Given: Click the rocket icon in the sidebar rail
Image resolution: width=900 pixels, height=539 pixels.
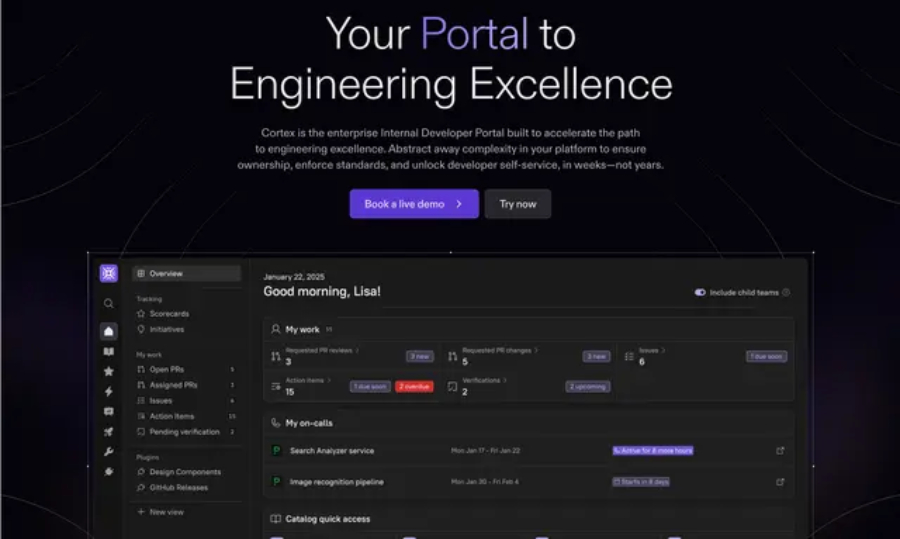Looking at the screenshot, I should coord(108,432).
